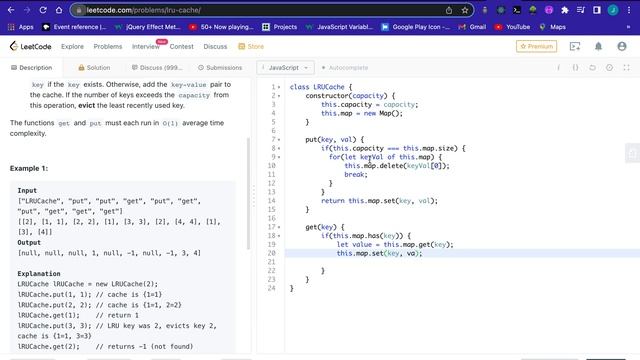Open the Extensions puzzle piece menu
This screenshot has width=640, height=360.
pyautogui.click(x=565, y=10)
